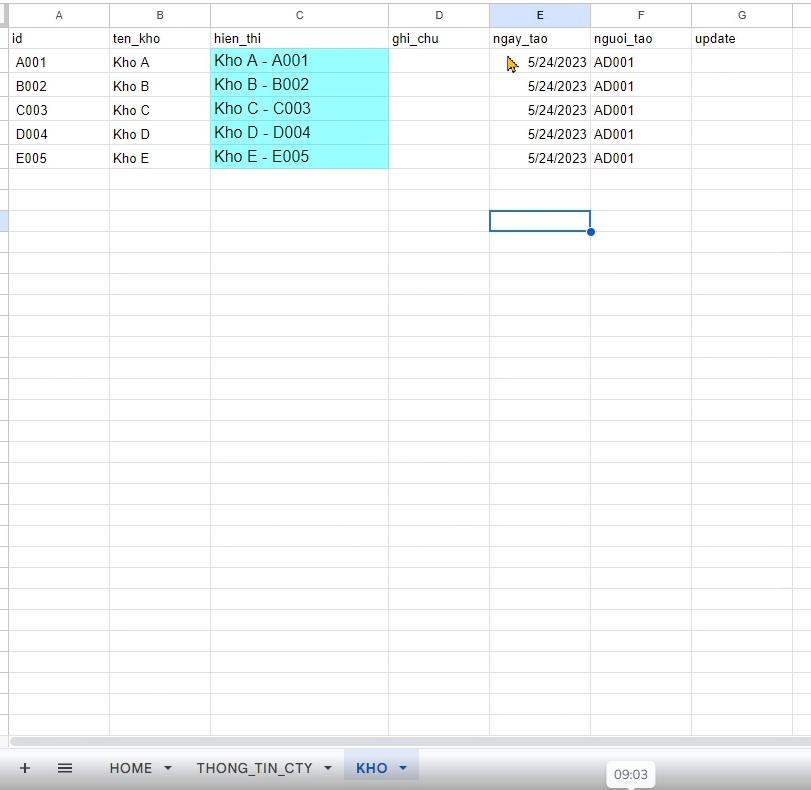Click the 'hien_thi' header cell
The width and height of the screenshot is (811, 790).
pos(299,38)
